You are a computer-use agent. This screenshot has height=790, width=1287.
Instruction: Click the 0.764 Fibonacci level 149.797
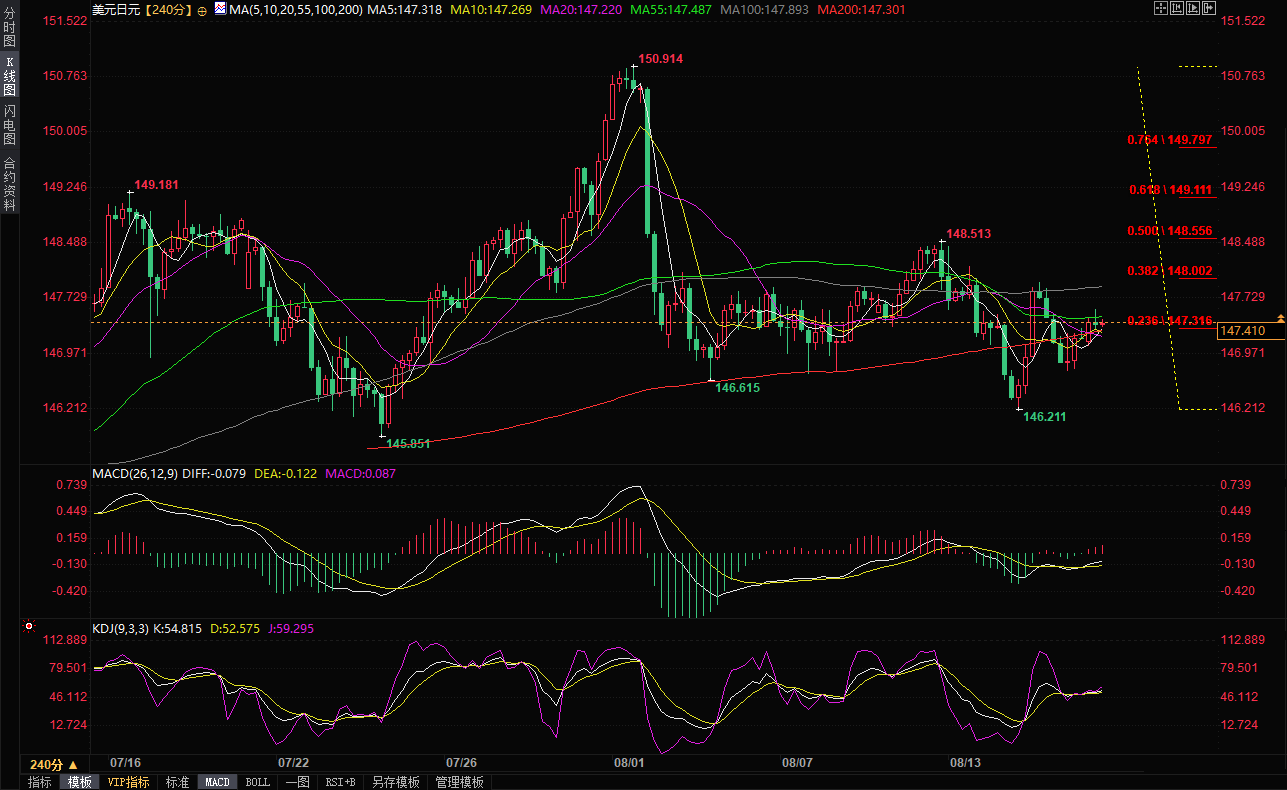click(1169, 139)
